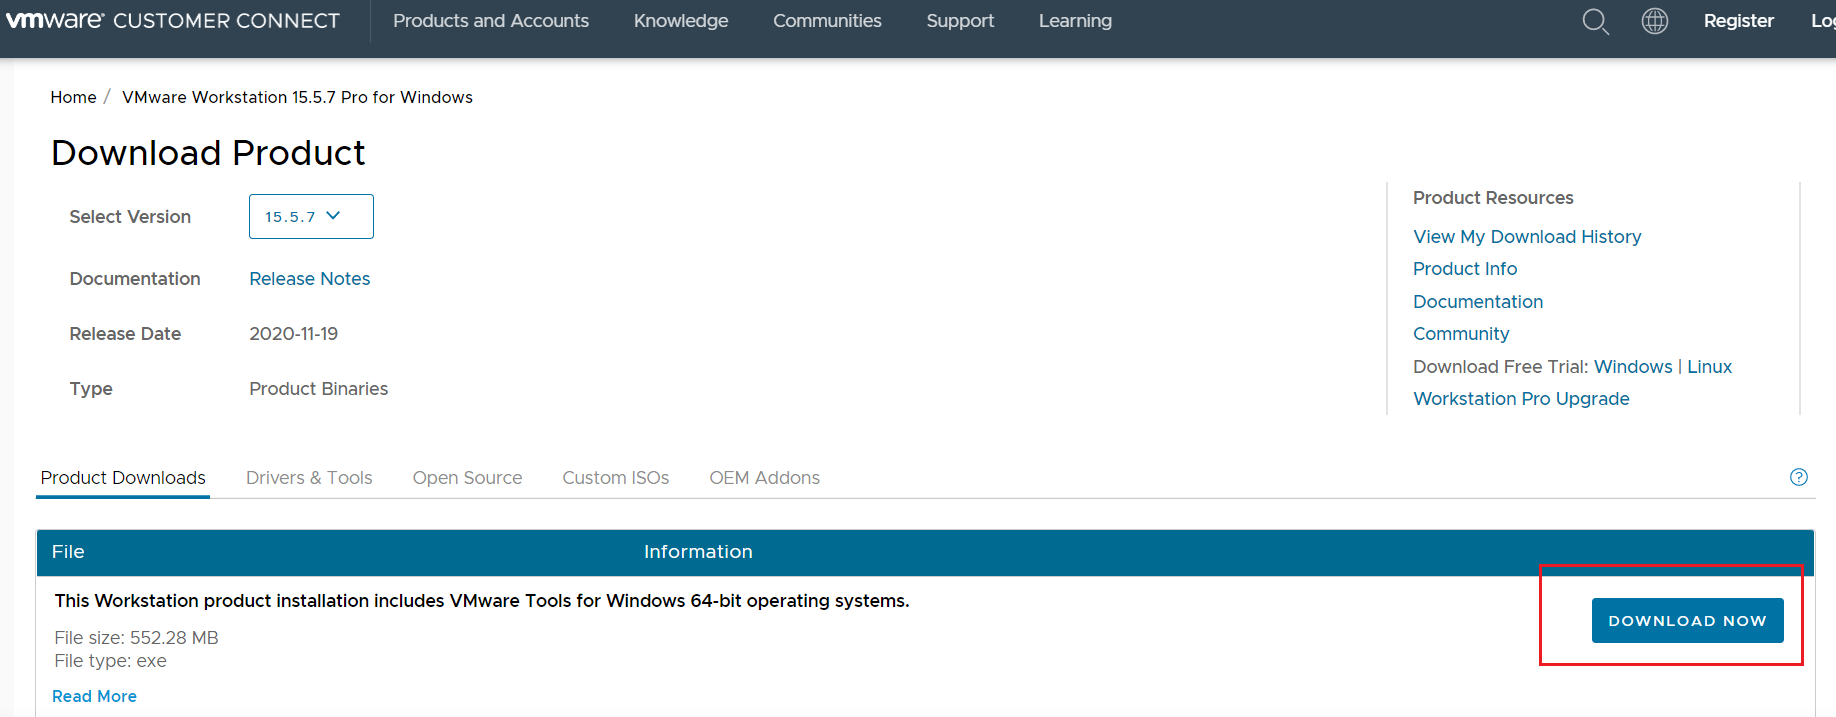Download the Linux free trial
Screen dimensions: 1836x717
click(x=1710, y=367)
